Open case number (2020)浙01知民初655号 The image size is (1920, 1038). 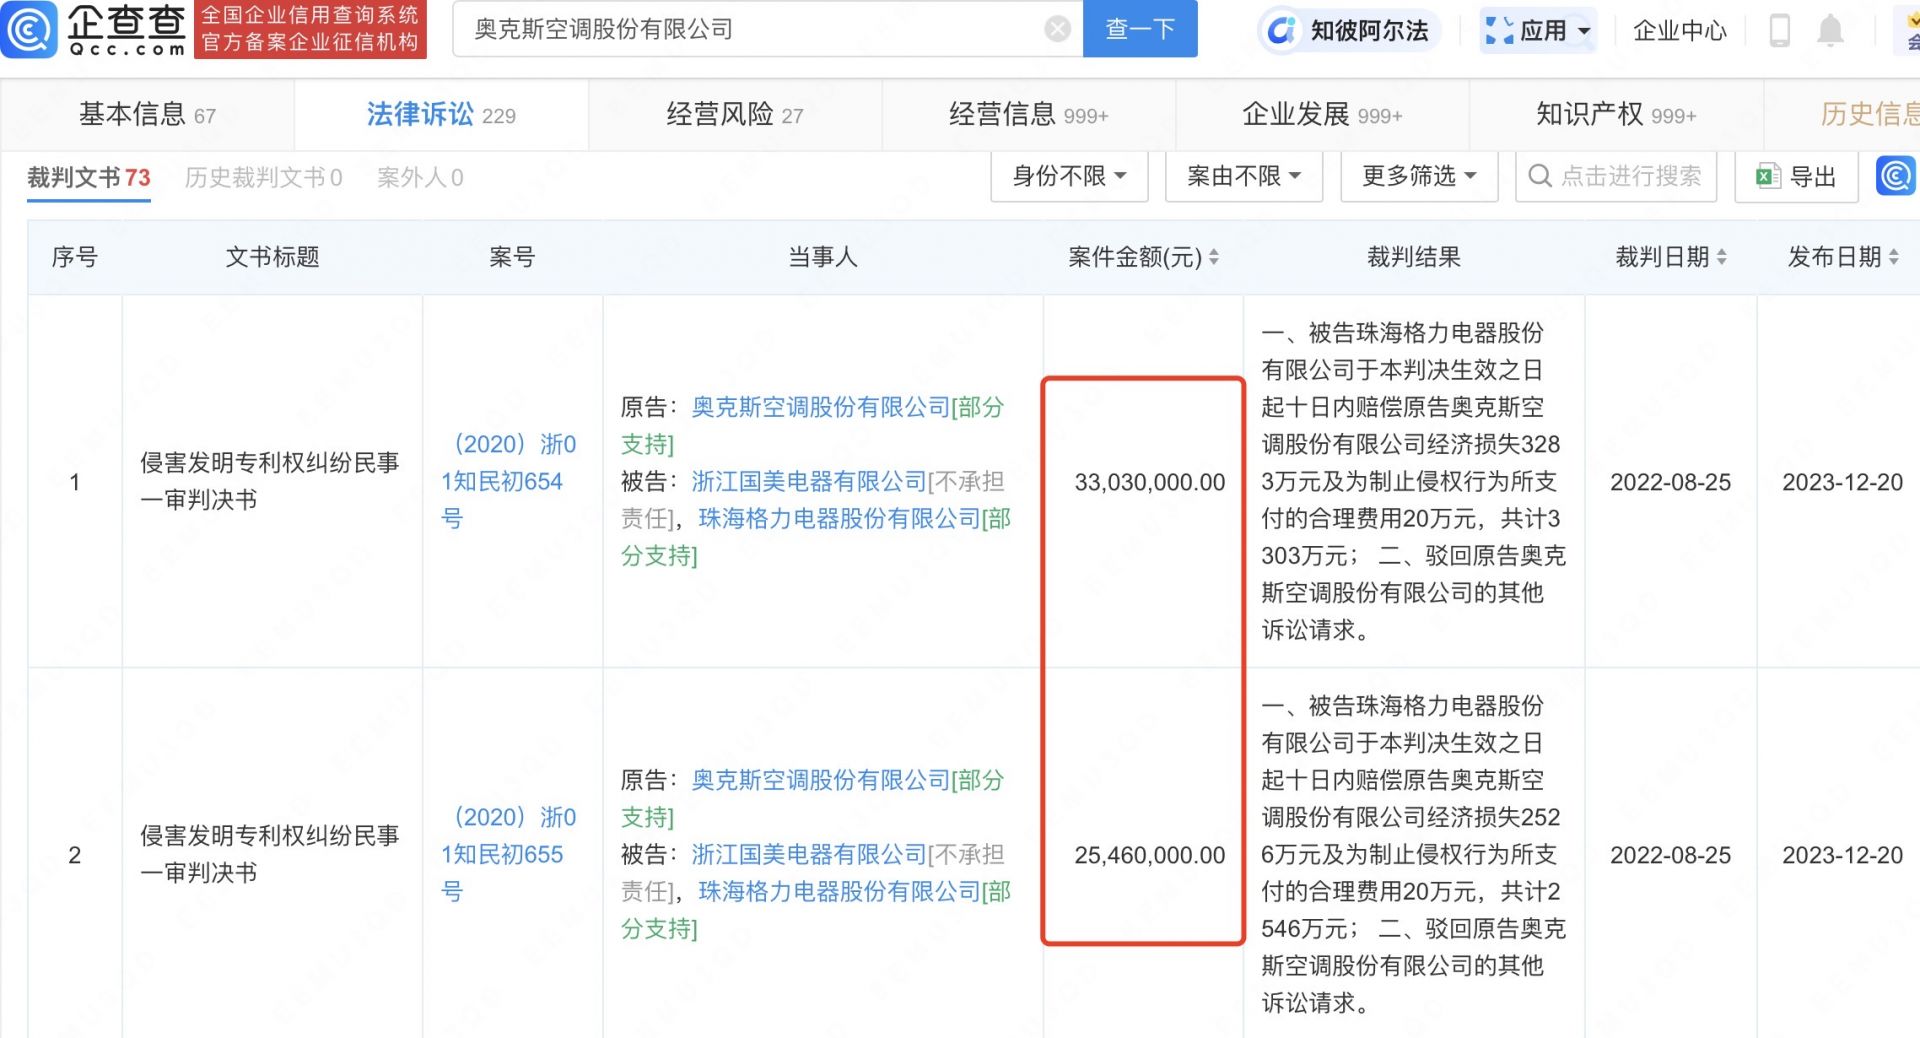point(509,854)
